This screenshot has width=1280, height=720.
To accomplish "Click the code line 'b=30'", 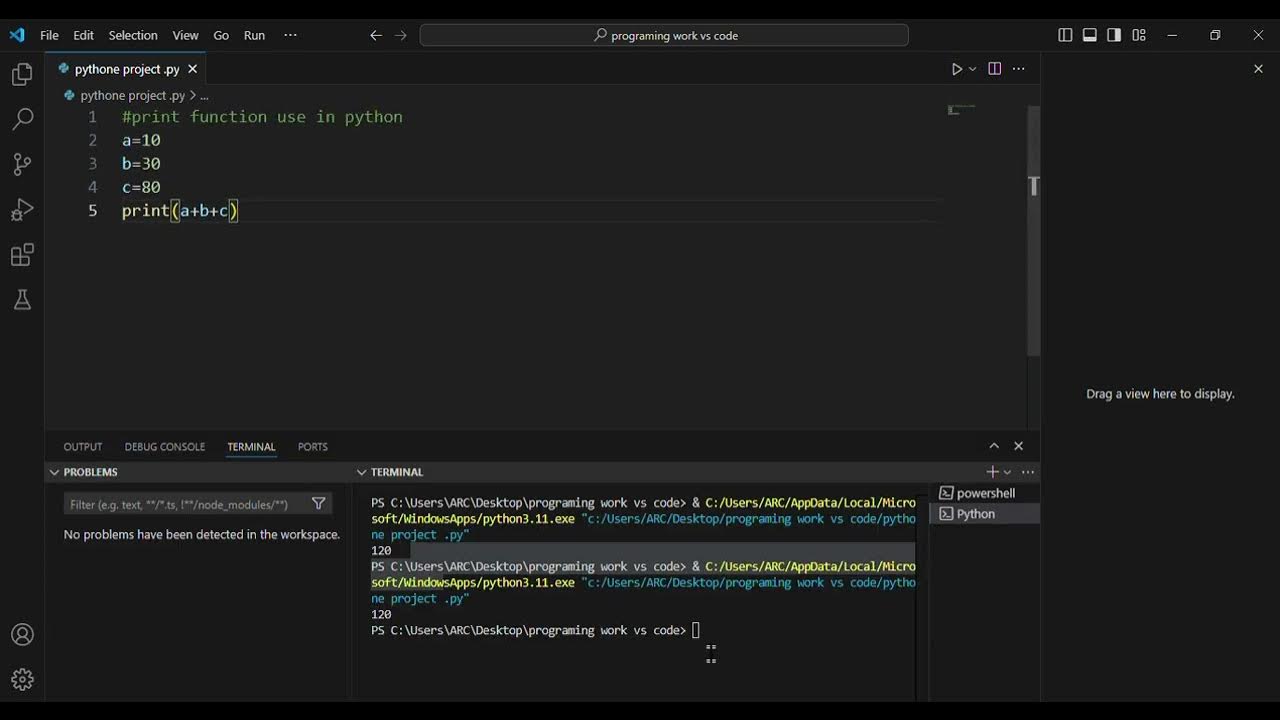I will [141, 164].
